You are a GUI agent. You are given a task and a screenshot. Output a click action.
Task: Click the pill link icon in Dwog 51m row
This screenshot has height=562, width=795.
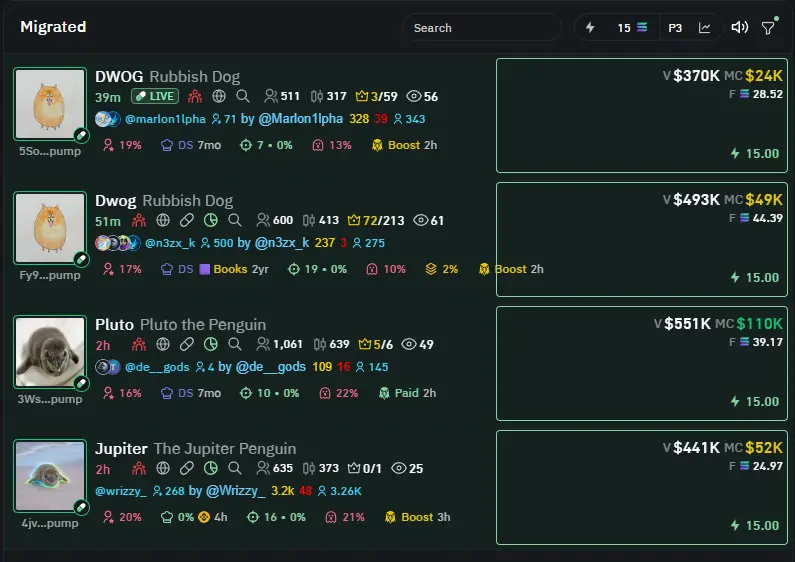click(187, 220)
